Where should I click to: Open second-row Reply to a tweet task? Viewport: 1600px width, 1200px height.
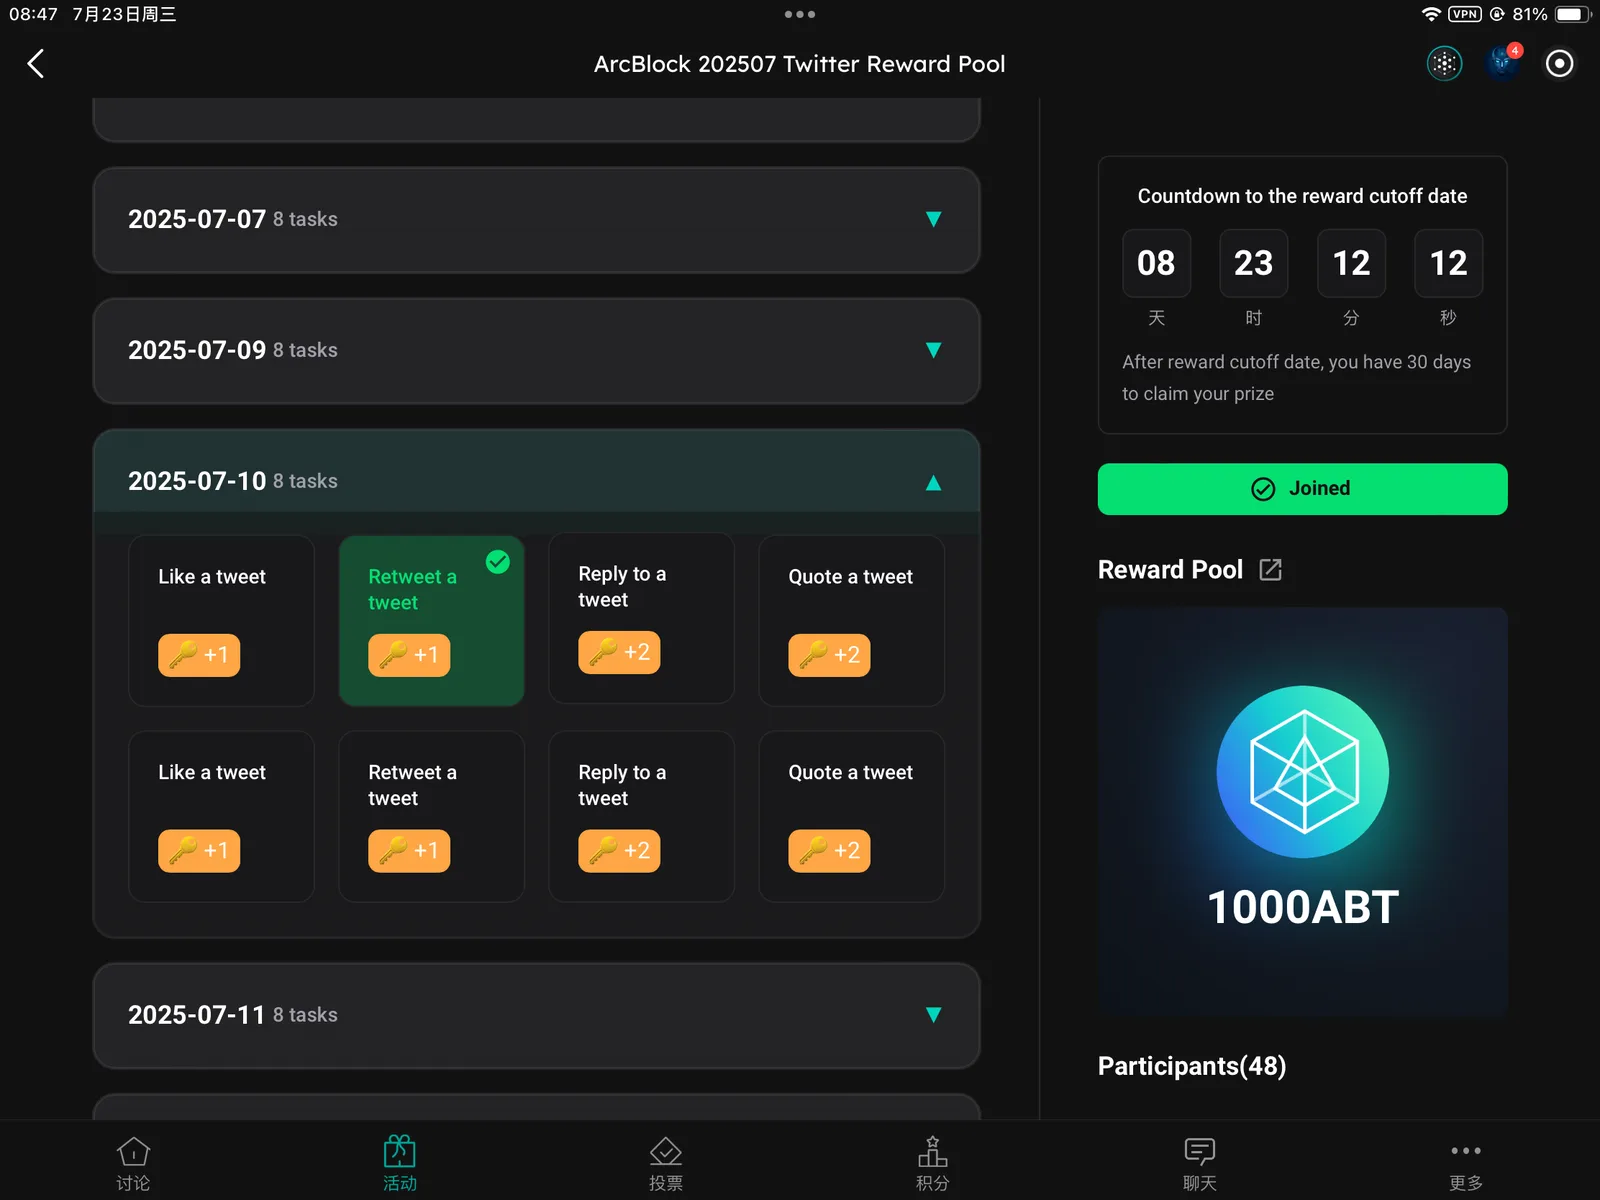[x=641, y=816]
